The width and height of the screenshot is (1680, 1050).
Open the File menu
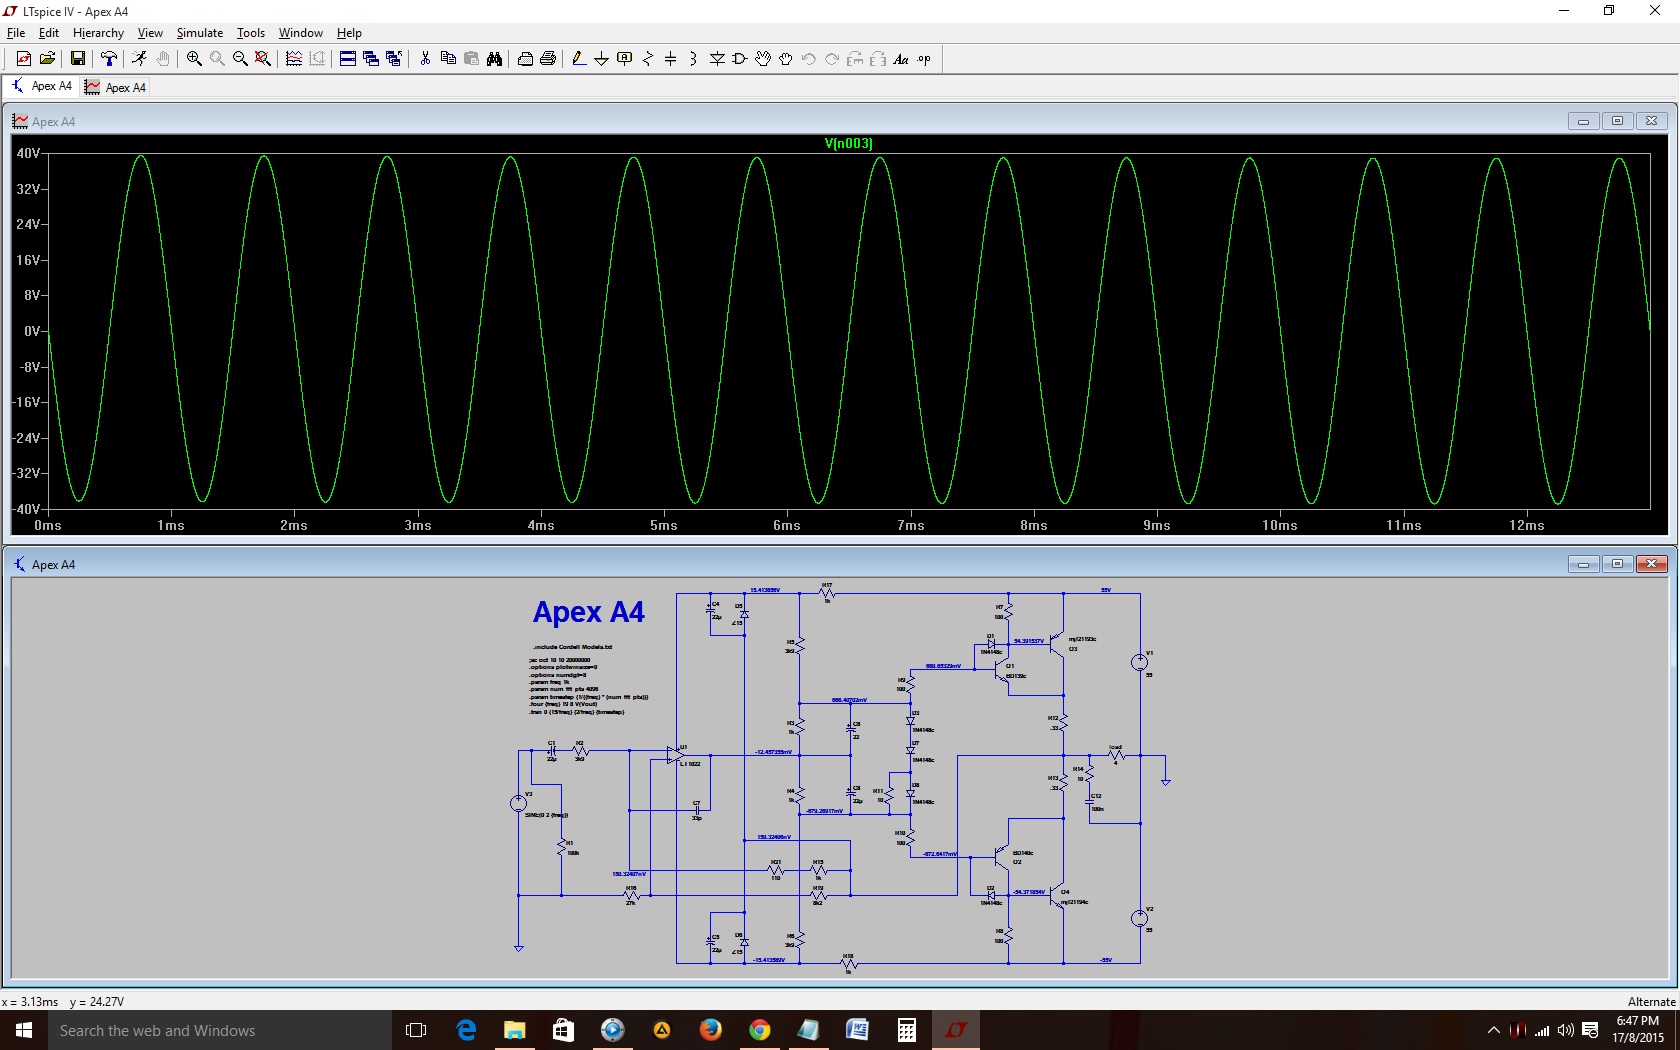point(16,33)
